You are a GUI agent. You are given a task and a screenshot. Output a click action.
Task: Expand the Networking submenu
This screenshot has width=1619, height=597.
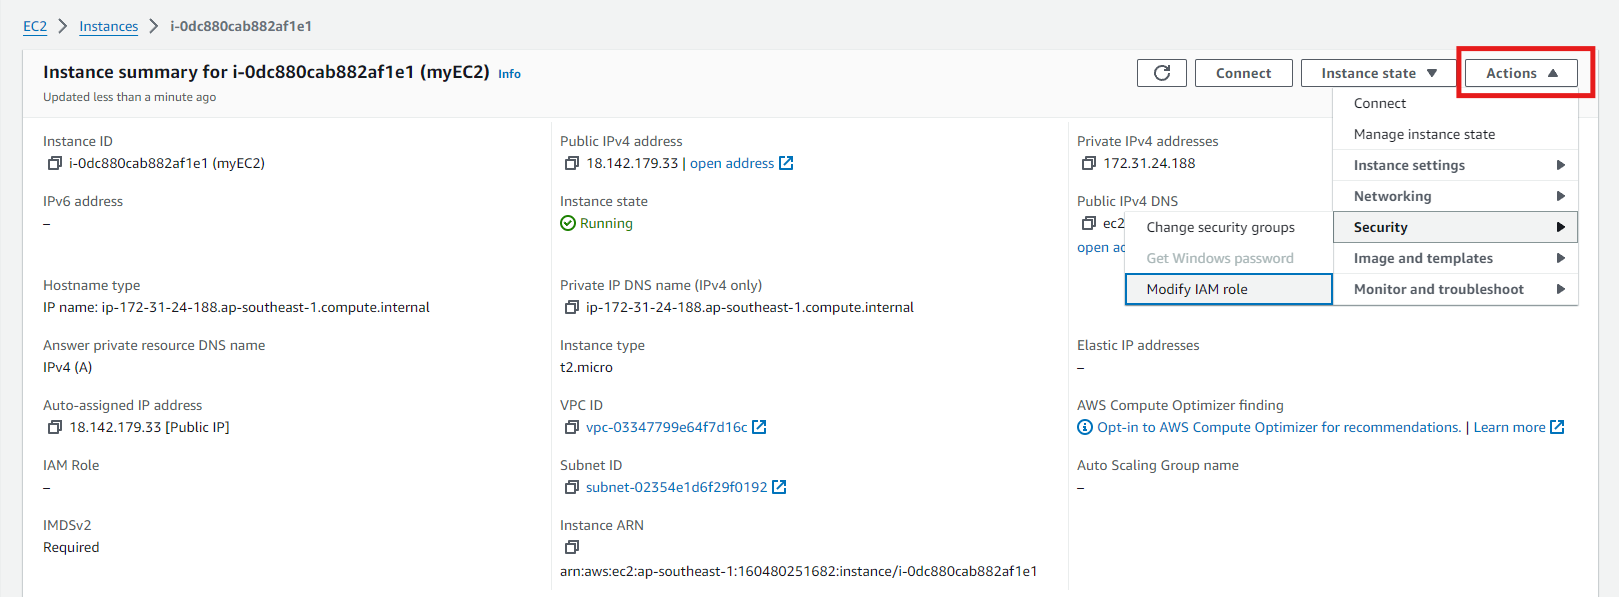[1455, 196]
